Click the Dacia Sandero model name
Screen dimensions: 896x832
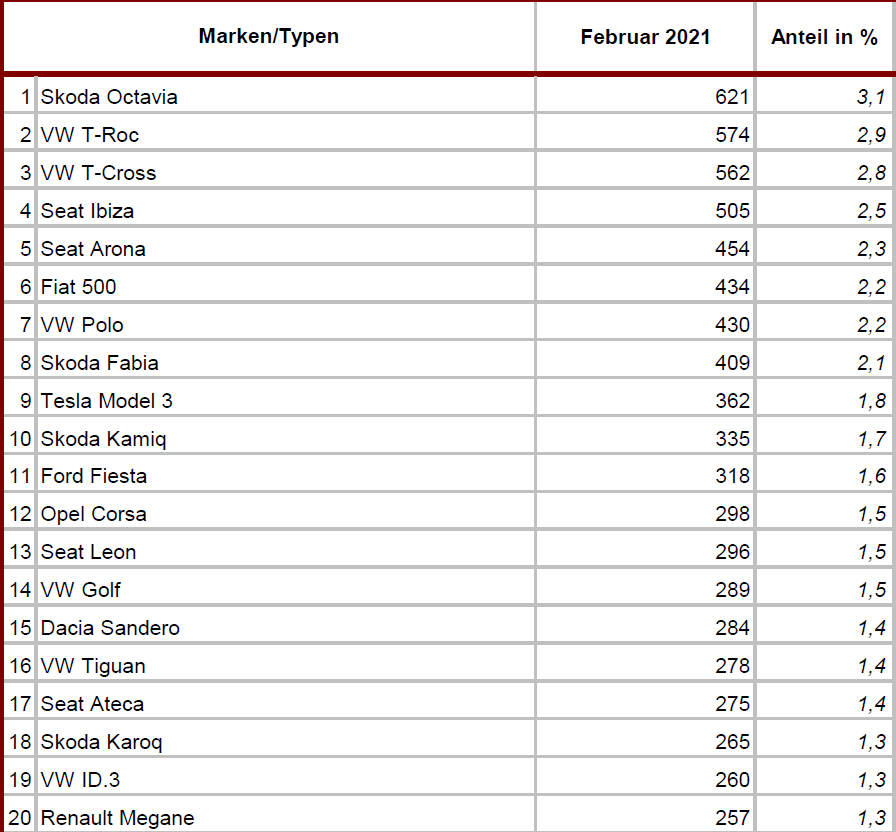(110, 628)
